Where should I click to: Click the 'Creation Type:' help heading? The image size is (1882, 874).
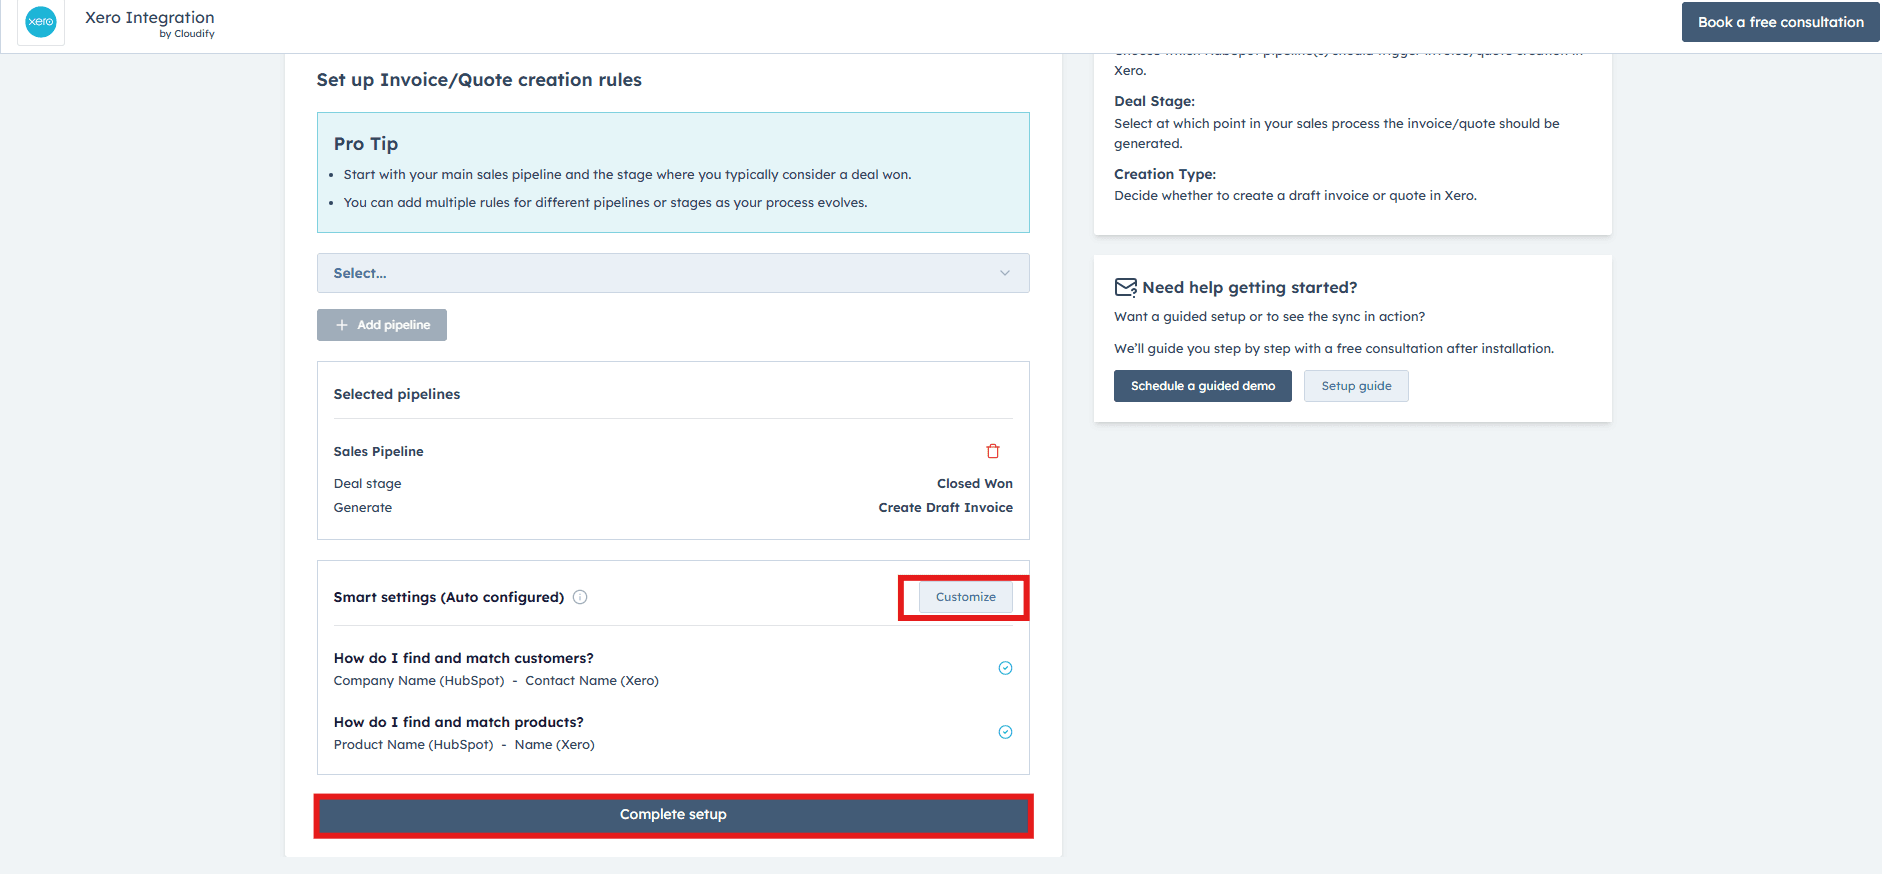point(1165,174)
